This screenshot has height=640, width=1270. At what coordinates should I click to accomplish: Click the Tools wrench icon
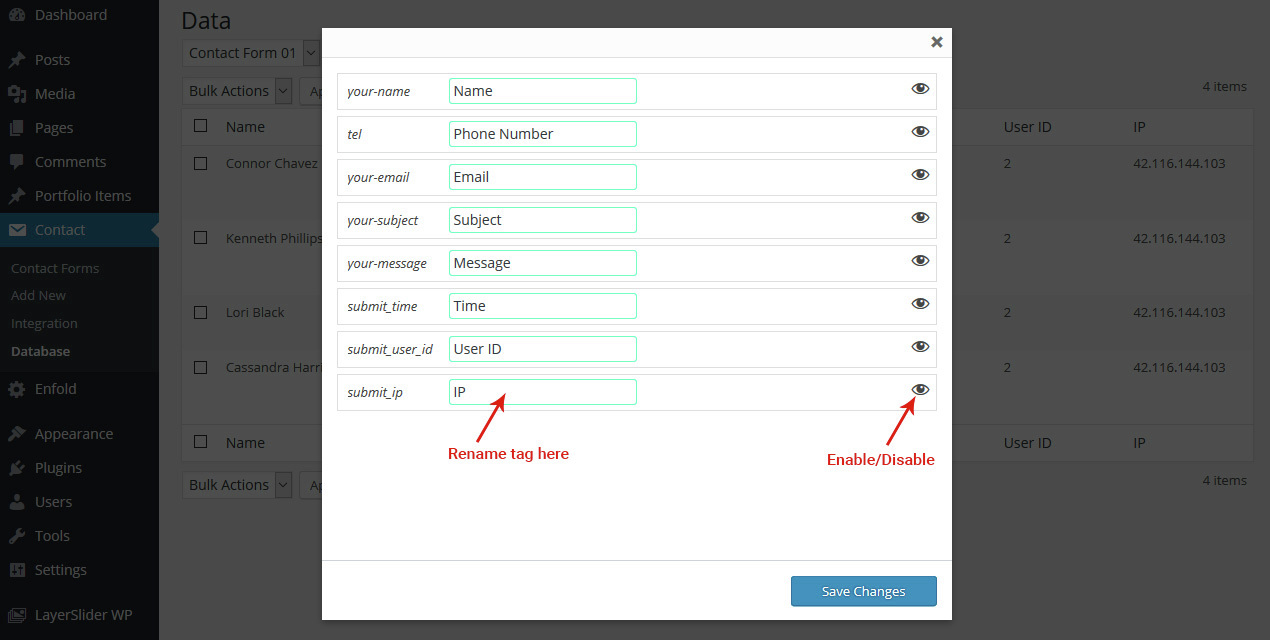coord(17,536)
